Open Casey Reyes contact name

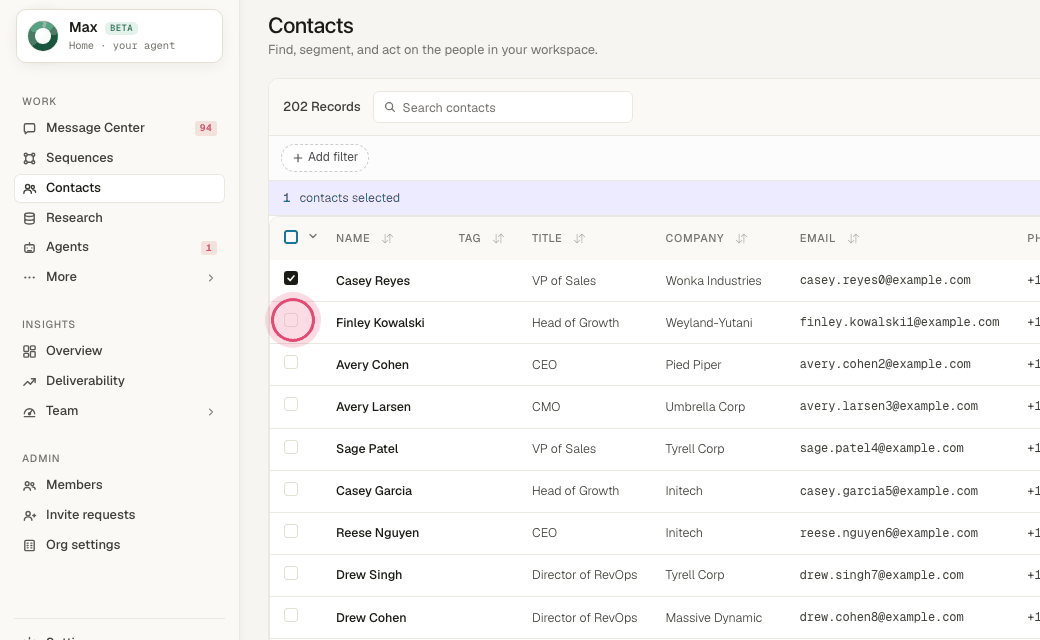(x=373, y=281)
